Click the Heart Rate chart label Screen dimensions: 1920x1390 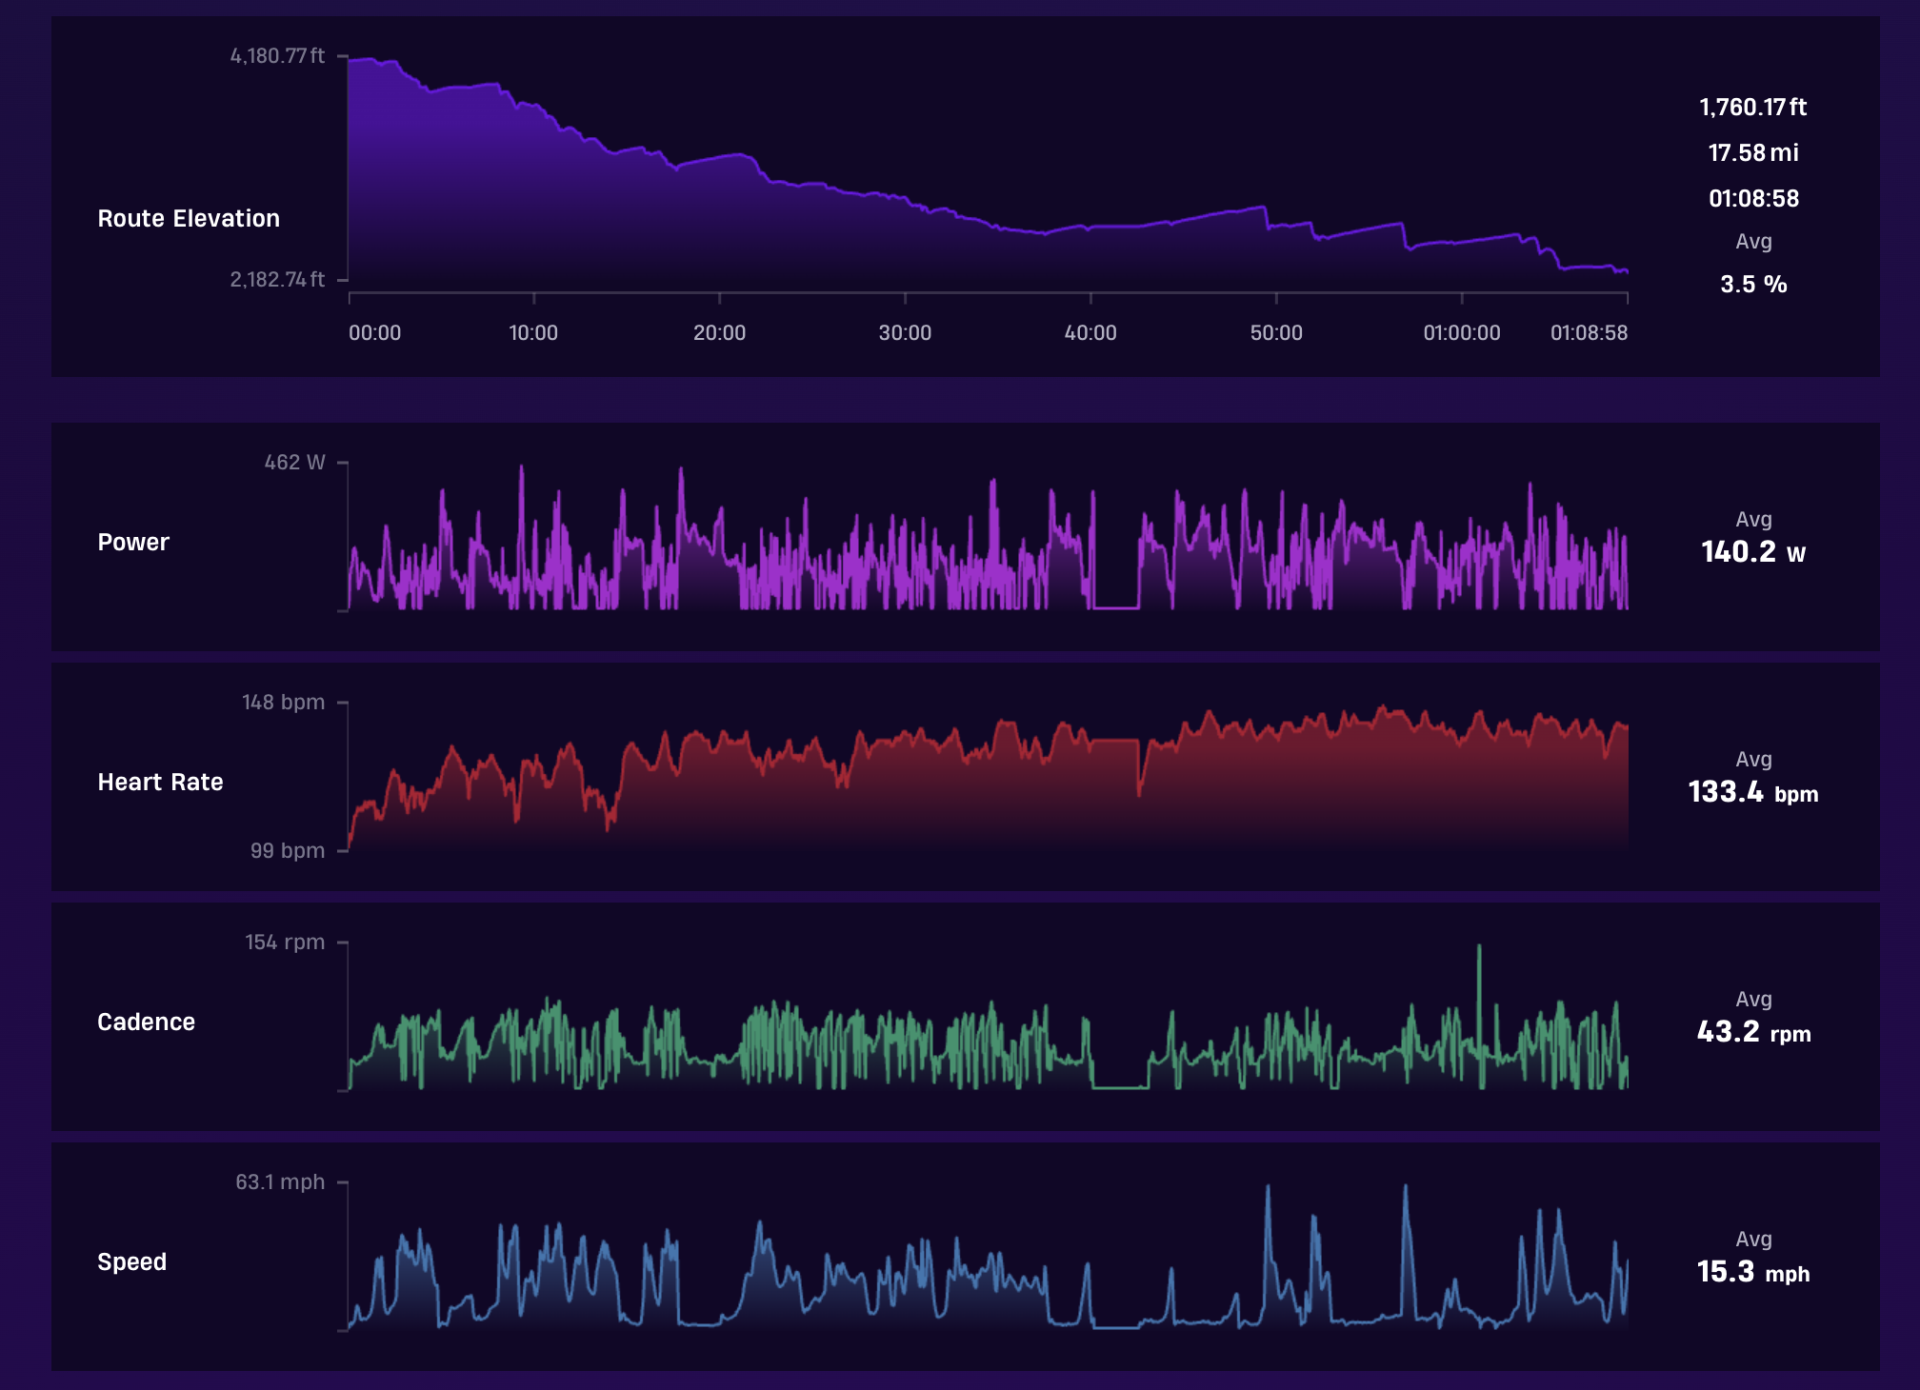[160, 782]
